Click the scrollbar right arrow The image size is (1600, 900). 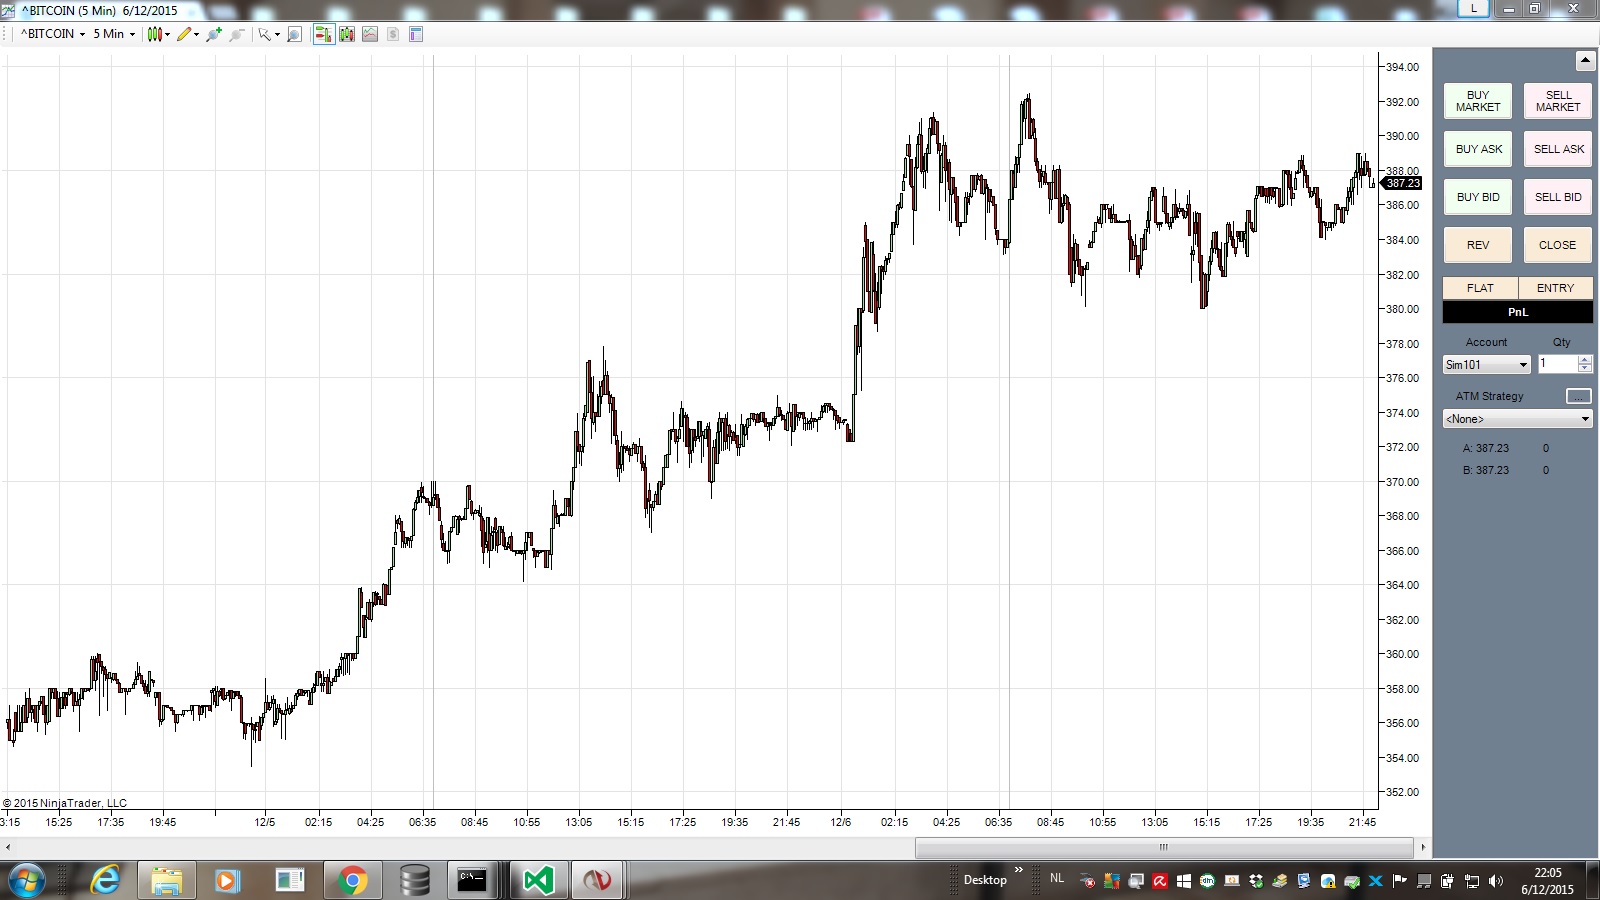pos(1423,847)
